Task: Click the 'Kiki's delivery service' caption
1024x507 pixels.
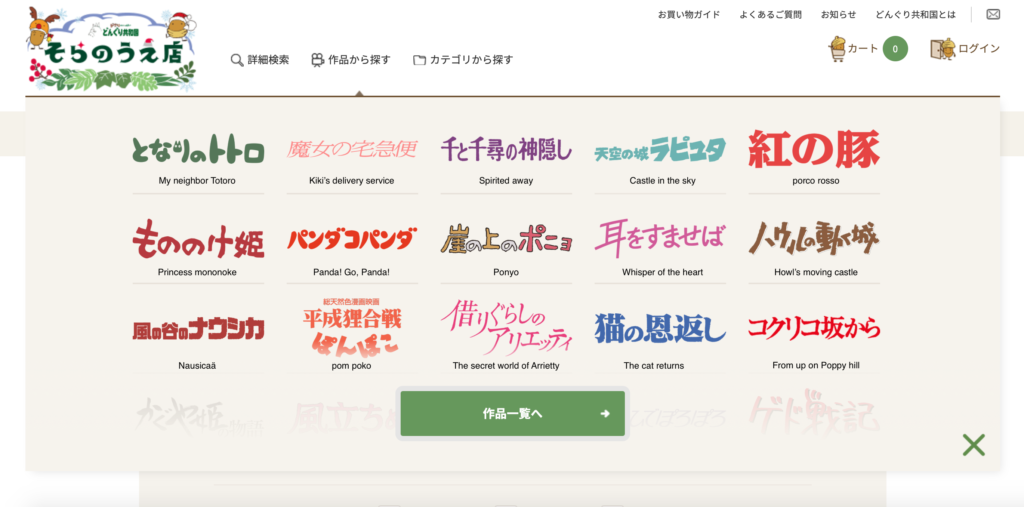Action: tap(351, 181)
